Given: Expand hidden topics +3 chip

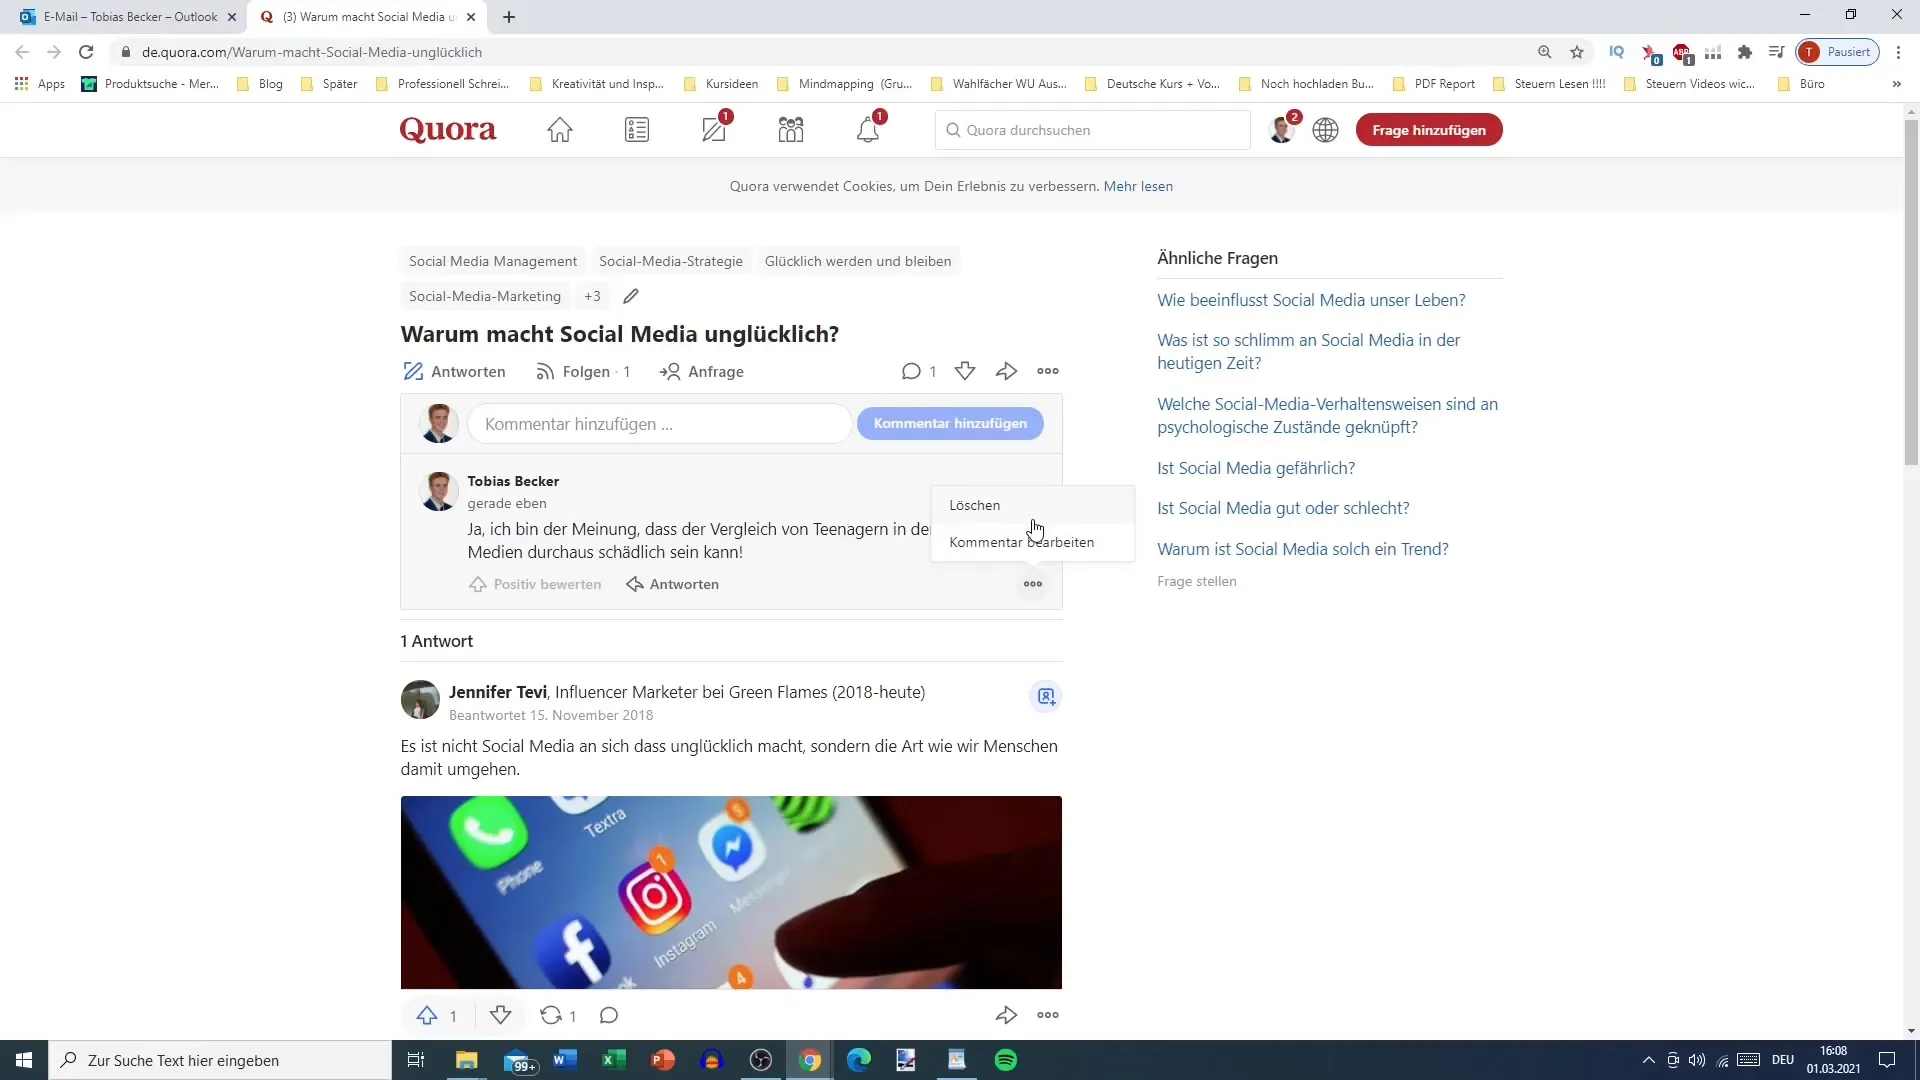Looking at the screenshot, I should point(593,296).
